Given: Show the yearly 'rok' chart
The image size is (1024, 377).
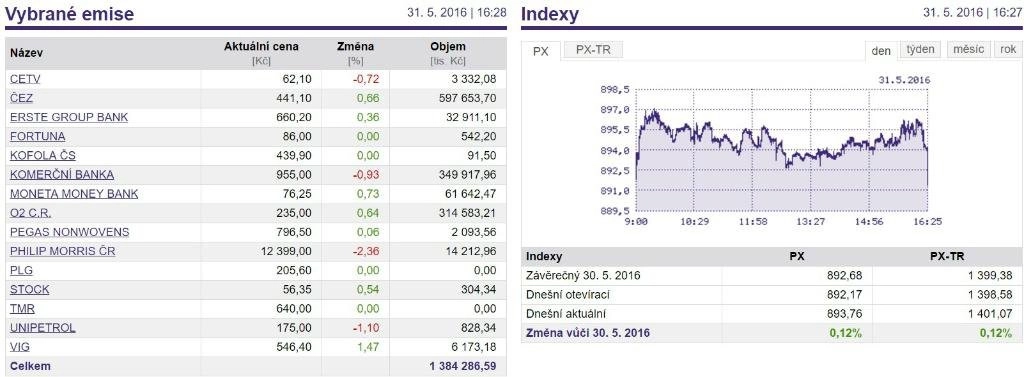Looking at the screenshot, I should [1007, 50].
